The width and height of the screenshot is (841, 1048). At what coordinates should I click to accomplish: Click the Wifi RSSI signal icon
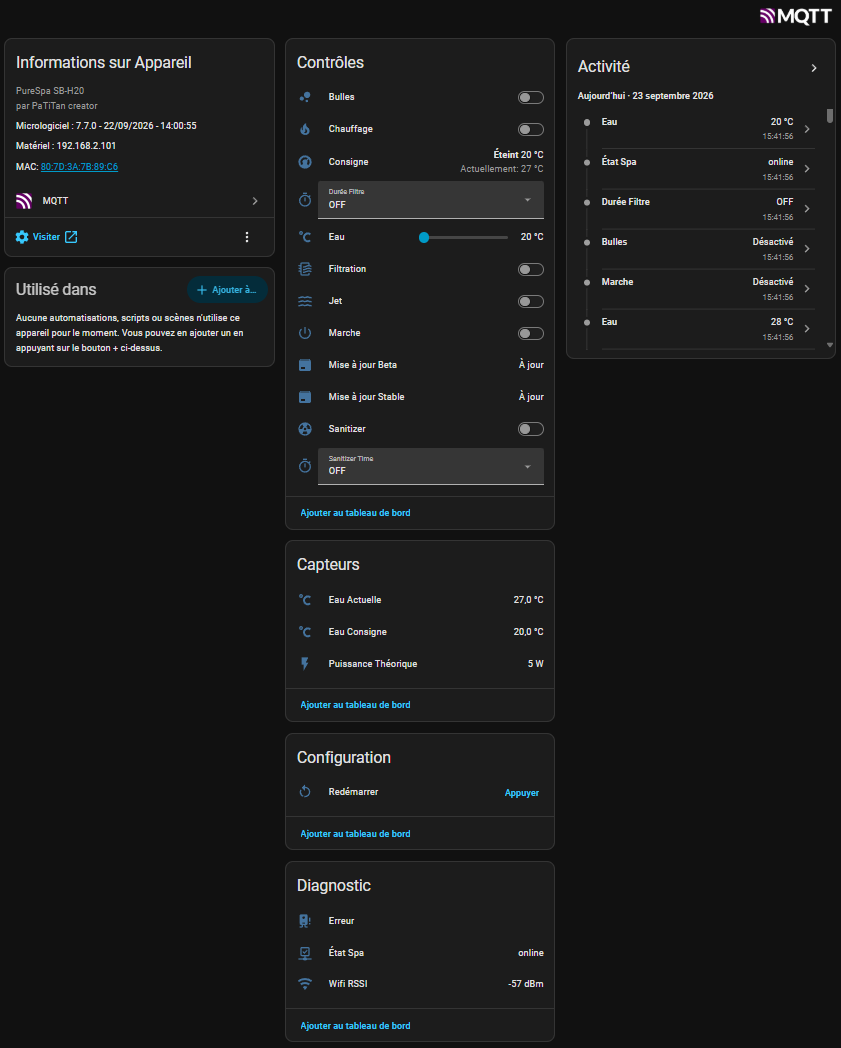305,984
